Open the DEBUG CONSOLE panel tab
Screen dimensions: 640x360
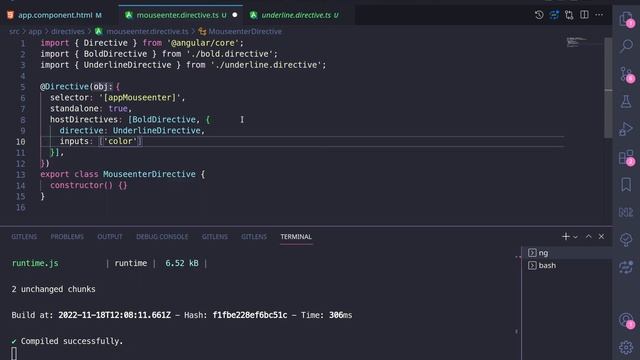click(162, 237)
